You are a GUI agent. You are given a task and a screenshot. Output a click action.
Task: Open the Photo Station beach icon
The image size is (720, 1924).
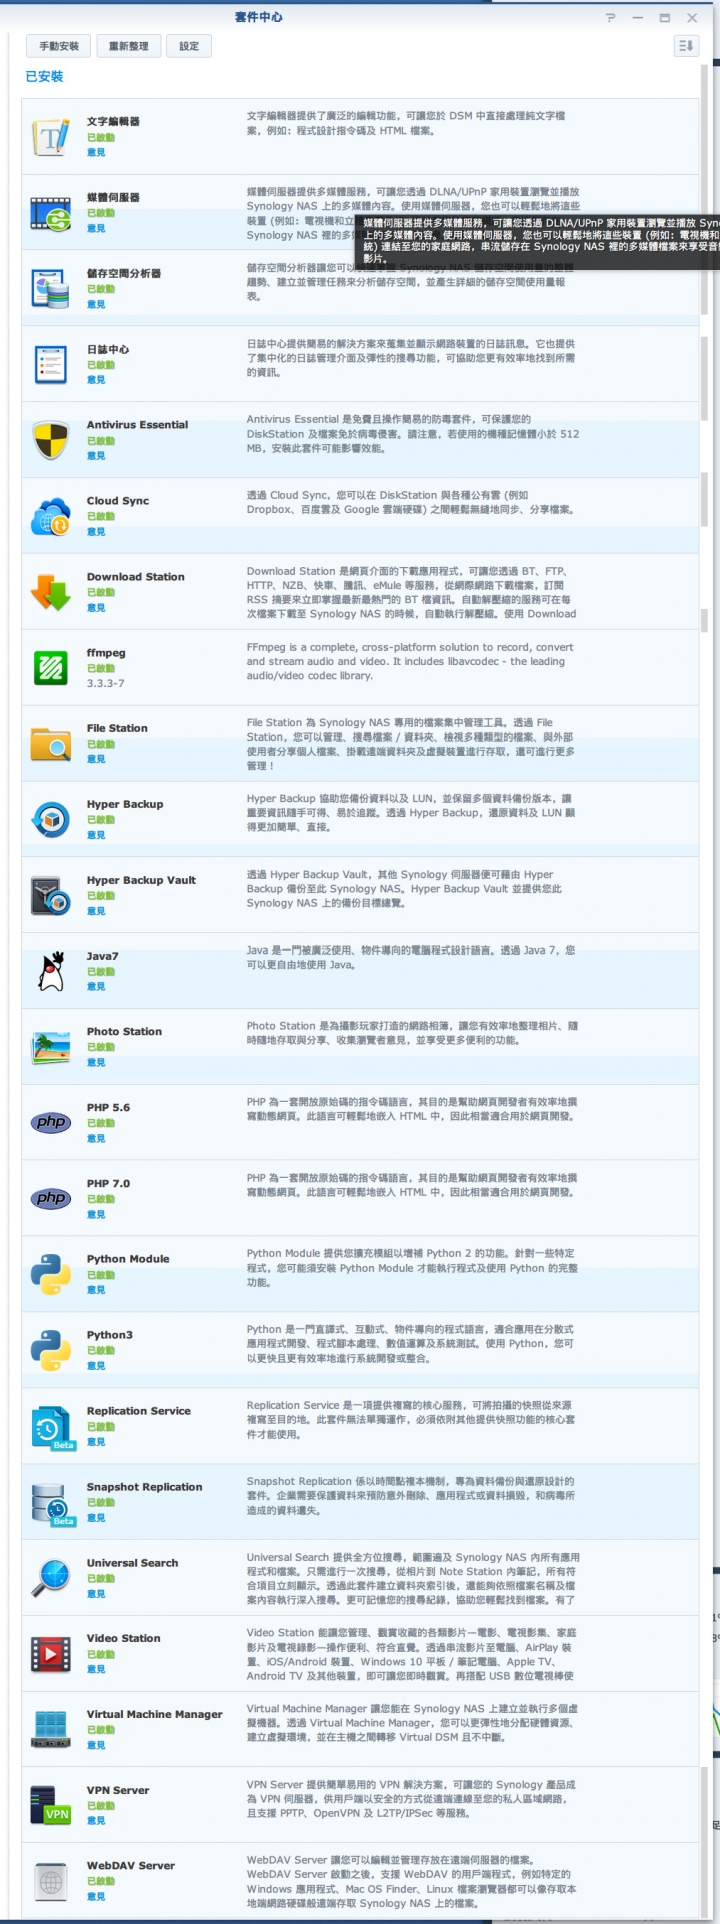click(50, 1047)
